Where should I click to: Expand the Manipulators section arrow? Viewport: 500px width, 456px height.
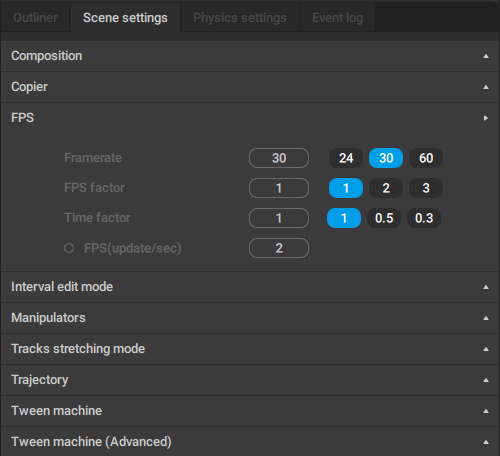pyautogui.click(x=486, y=318)
